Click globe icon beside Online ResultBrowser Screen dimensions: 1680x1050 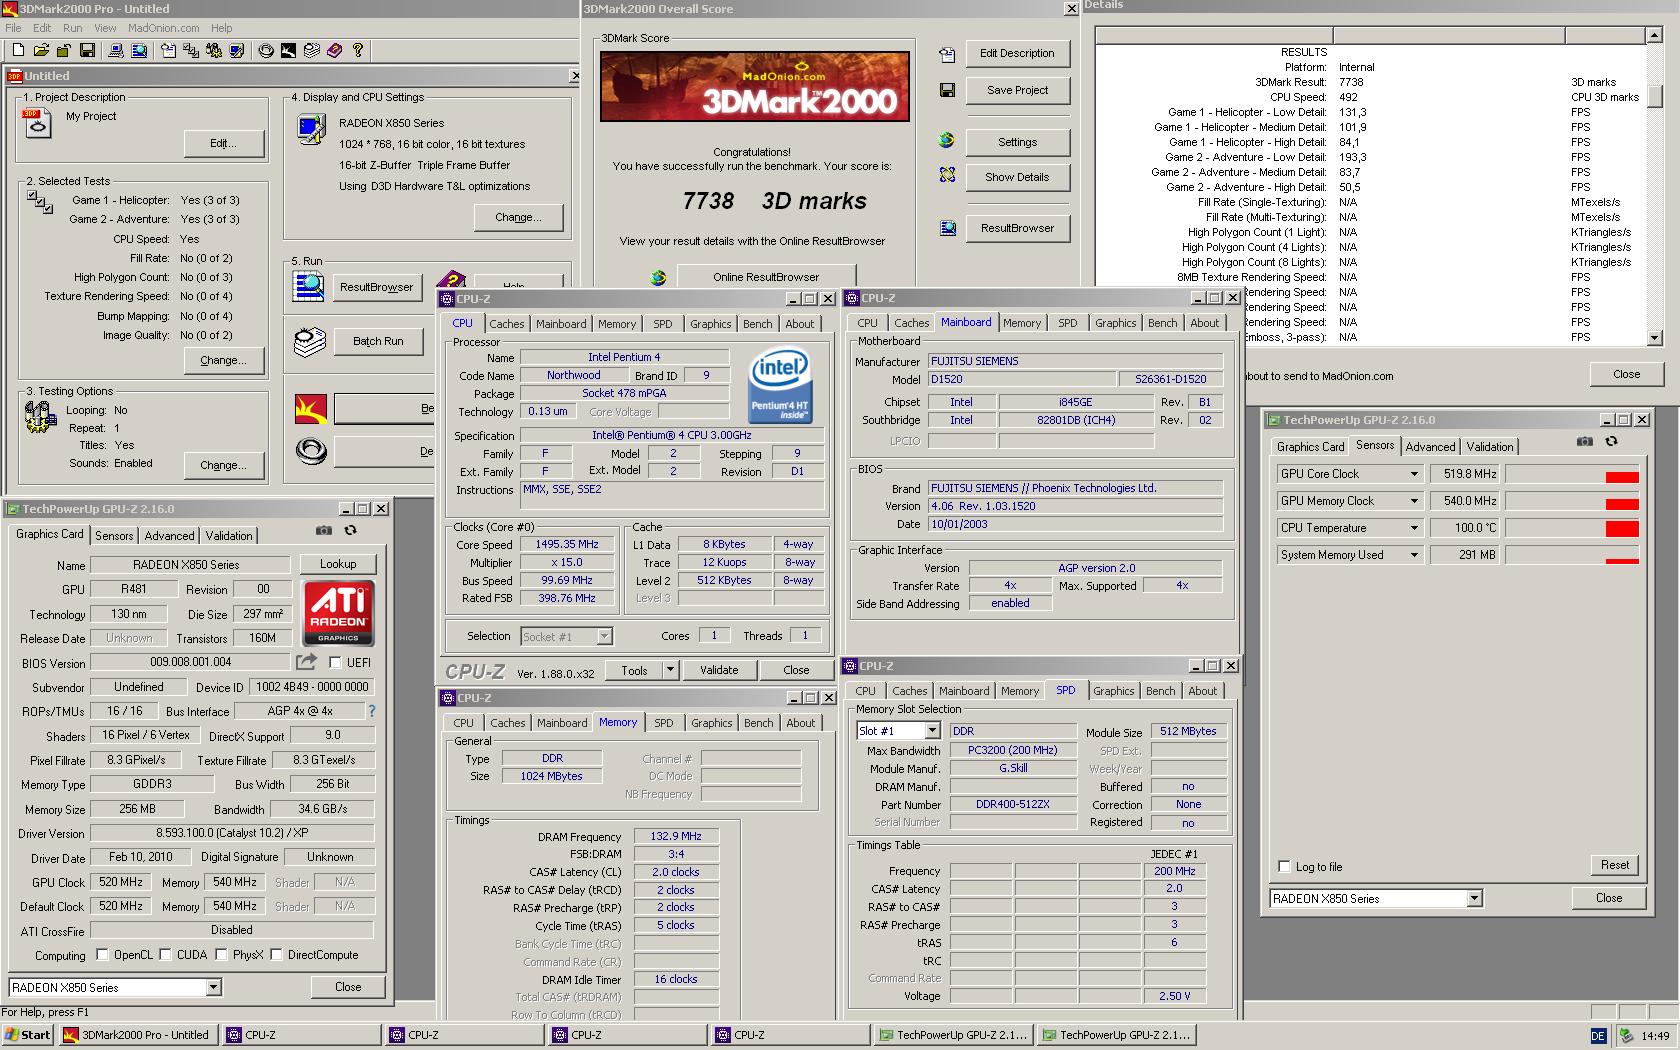point(658,277)
